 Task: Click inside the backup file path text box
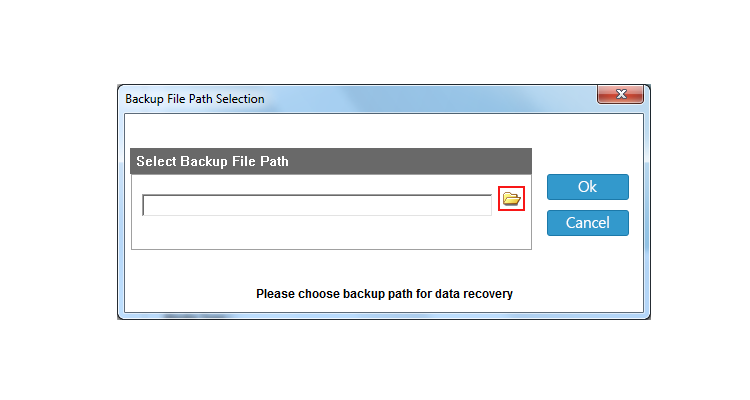317,205
